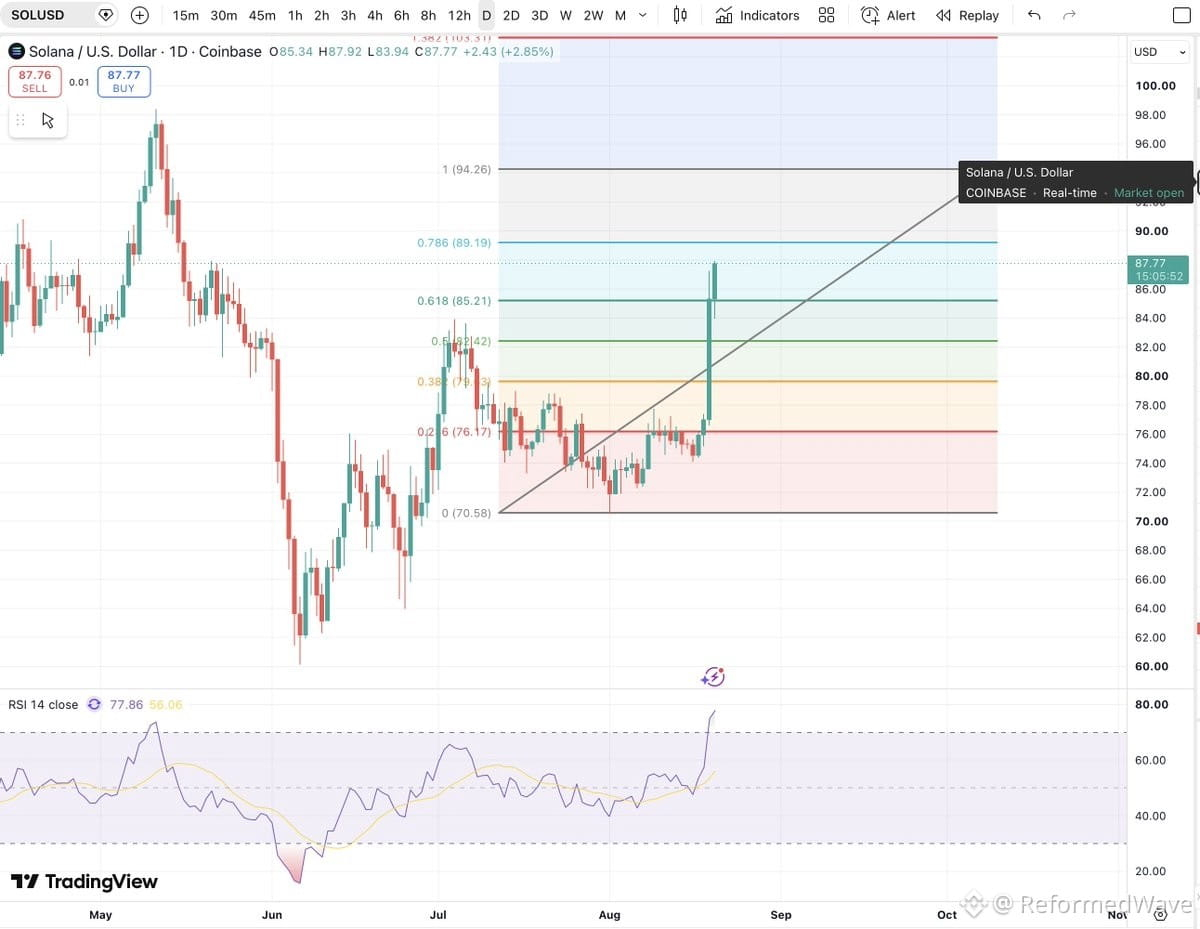
Task: Click the 0 (70.58) Fibonacci level label
Action: [x=466, y=512]
